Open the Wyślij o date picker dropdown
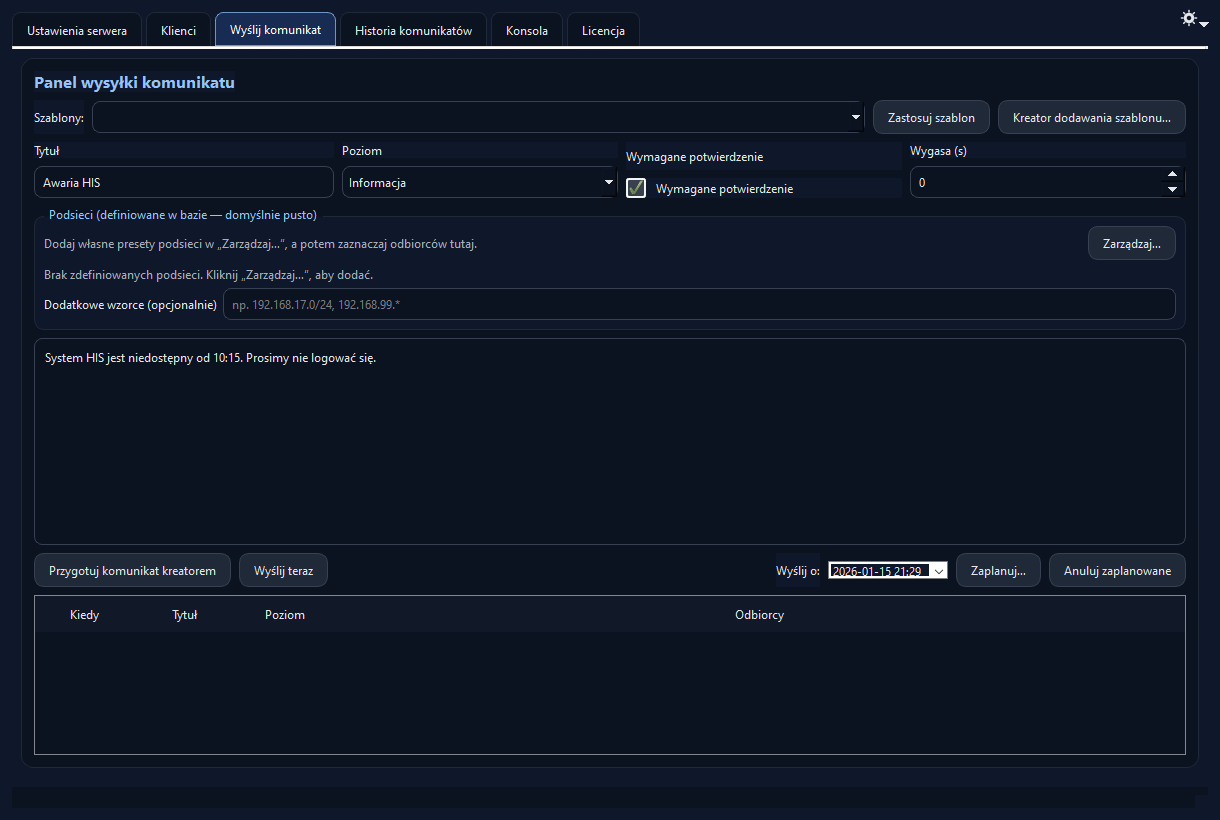Image resolution: width=1220 pixels, height=820 pixels. [938, 570]
